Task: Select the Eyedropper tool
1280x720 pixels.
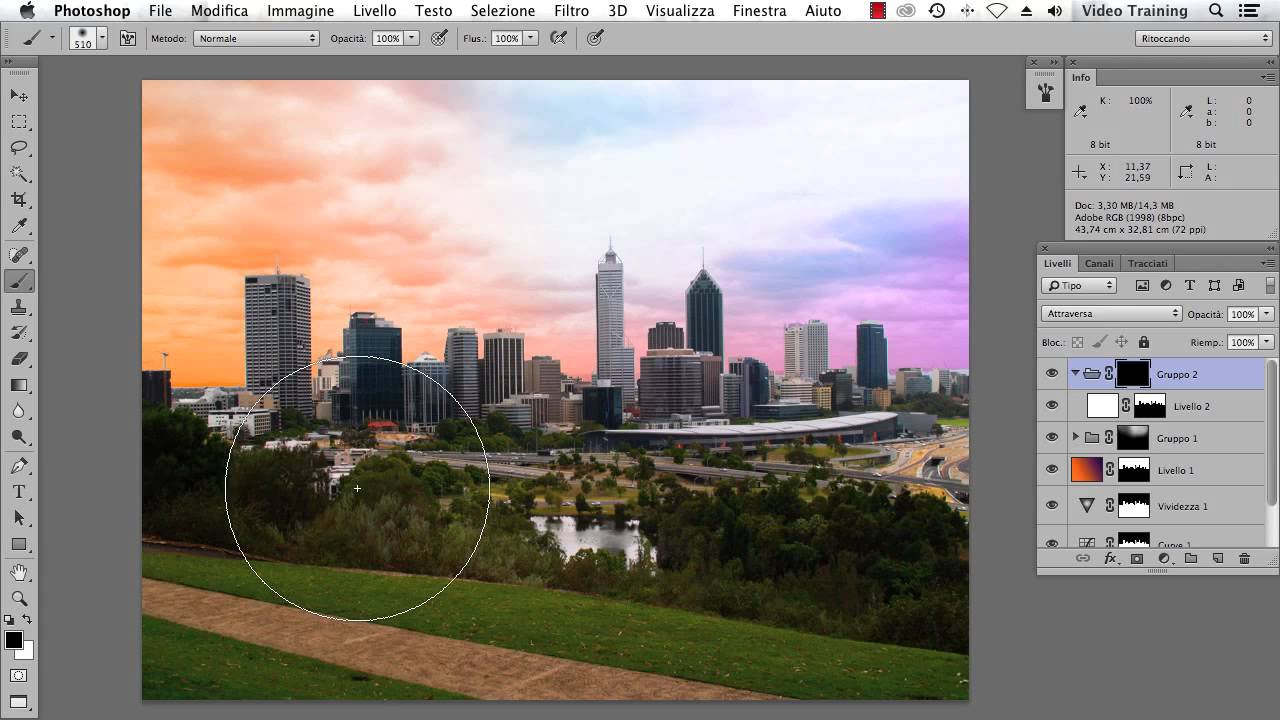Action: coord(19,227)
